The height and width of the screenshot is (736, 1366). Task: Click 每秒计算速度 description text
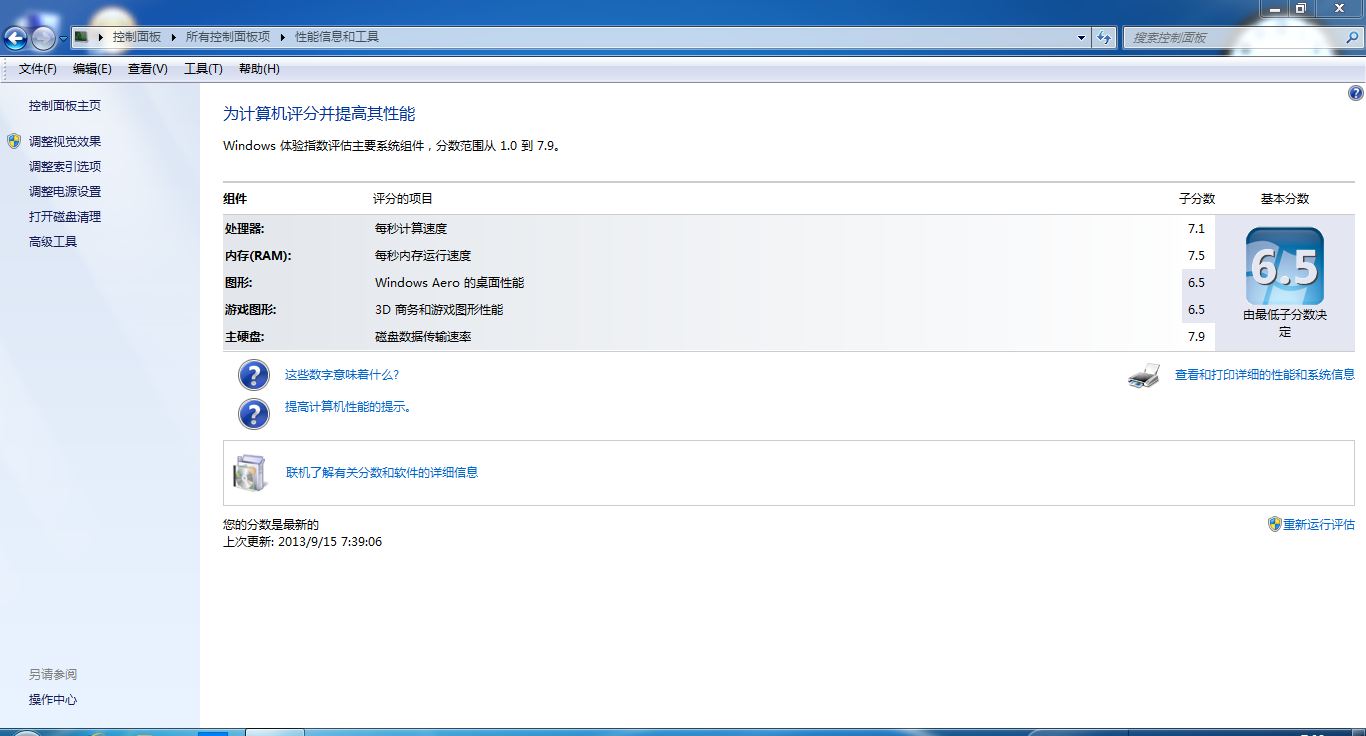tap(411, 229)
